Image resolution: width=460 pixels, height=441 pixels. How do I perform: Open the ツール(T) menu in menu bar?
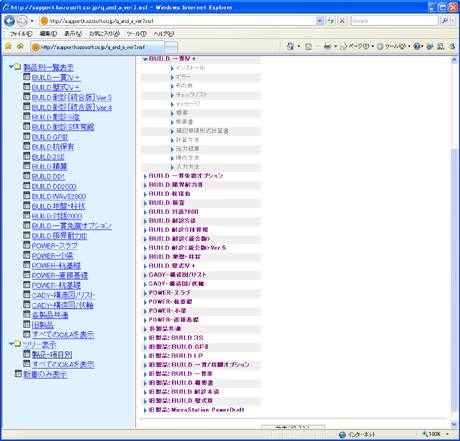point(136,34)
